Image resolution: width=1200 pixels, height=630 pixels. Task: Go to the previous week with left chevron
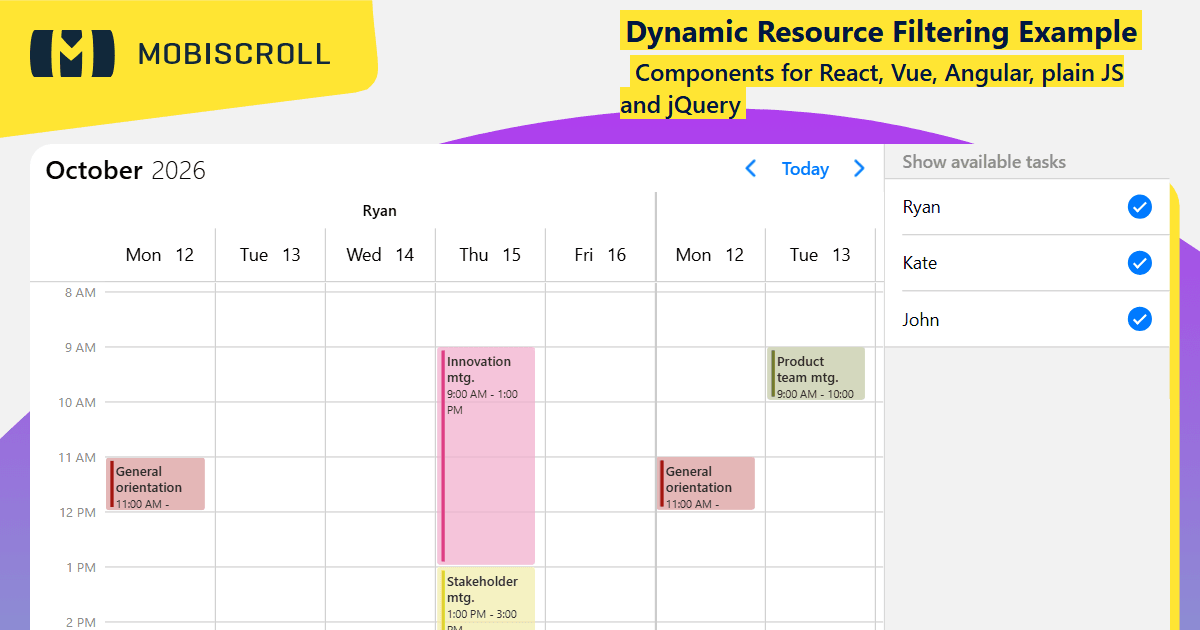pyautogui.click(x=751, y=169)
